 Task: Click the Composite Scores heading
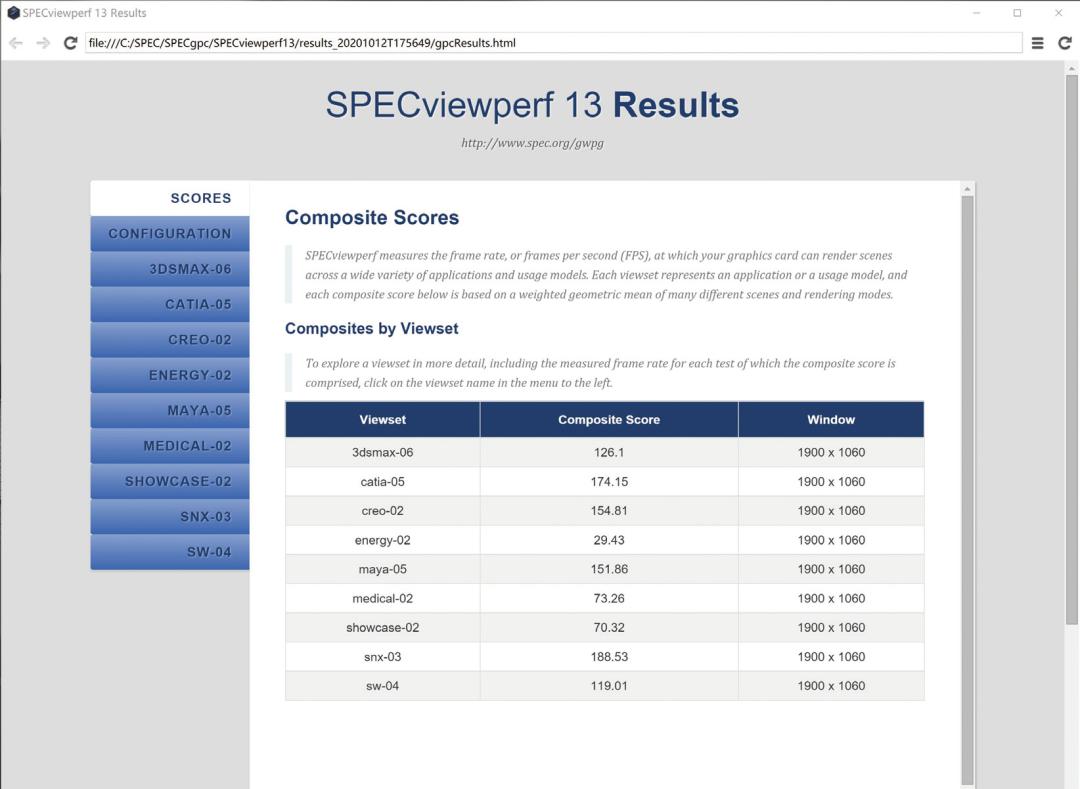(372, 218)
